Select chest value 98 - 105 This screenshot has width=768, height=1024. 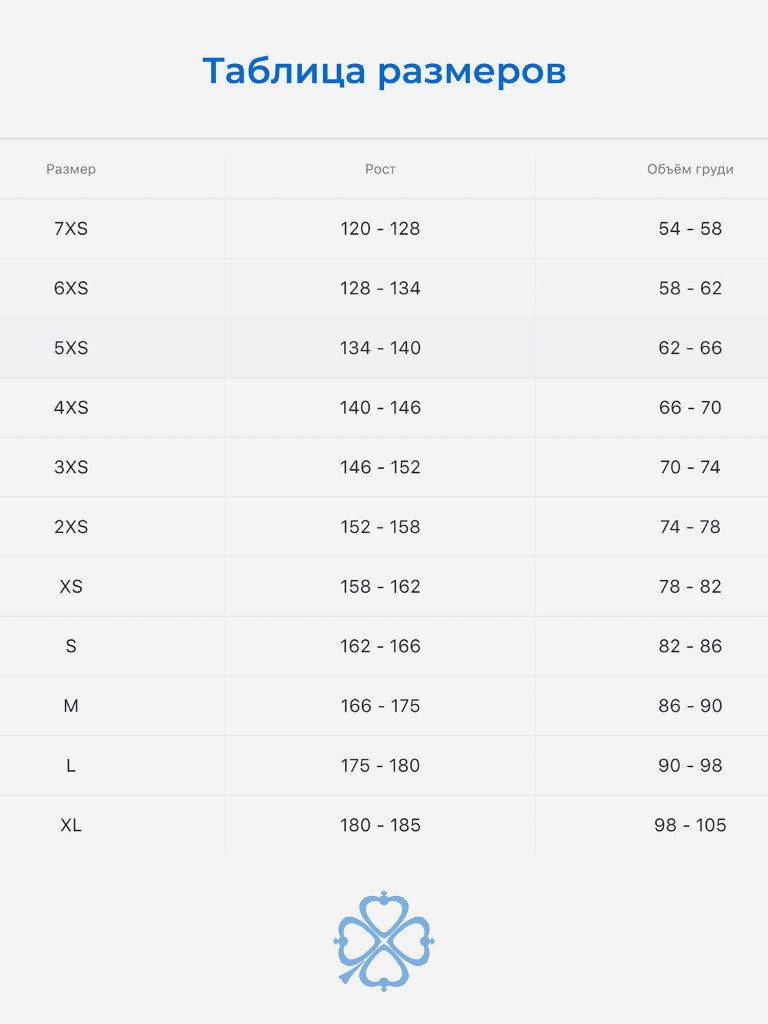tap(690, 825)
